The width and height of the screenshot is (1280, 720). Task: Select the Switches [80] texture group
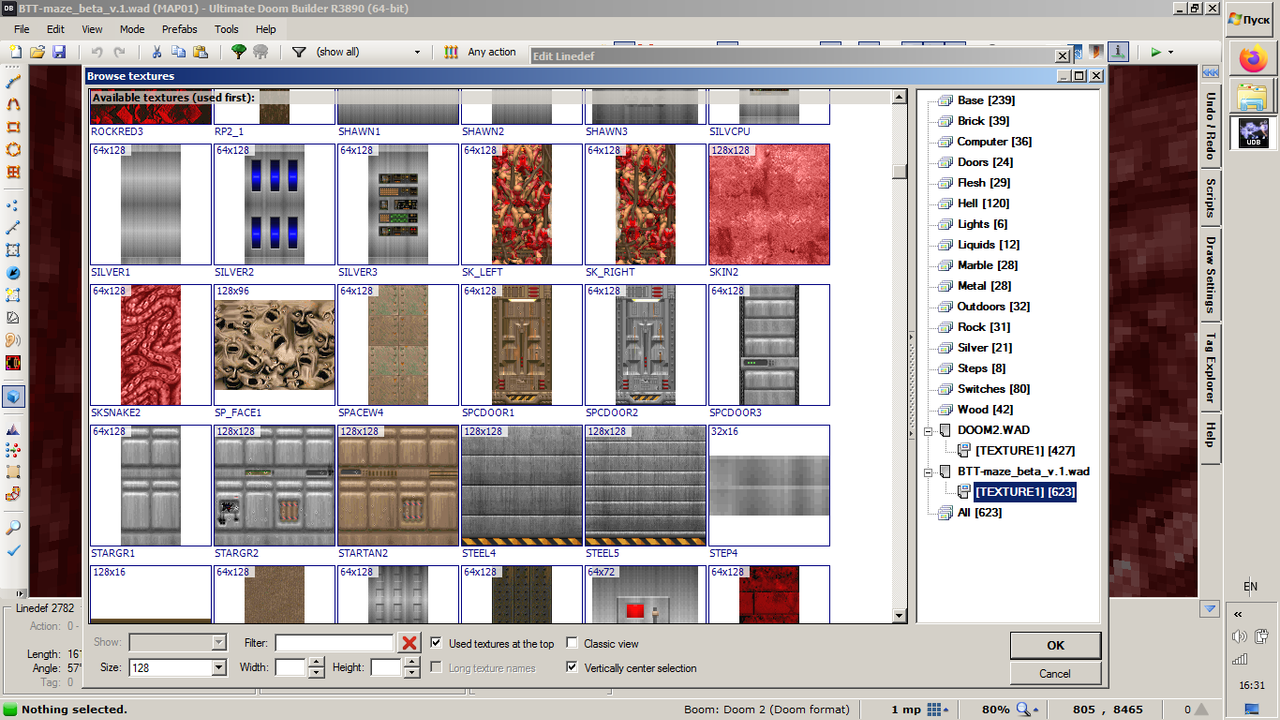coord(993,389)
